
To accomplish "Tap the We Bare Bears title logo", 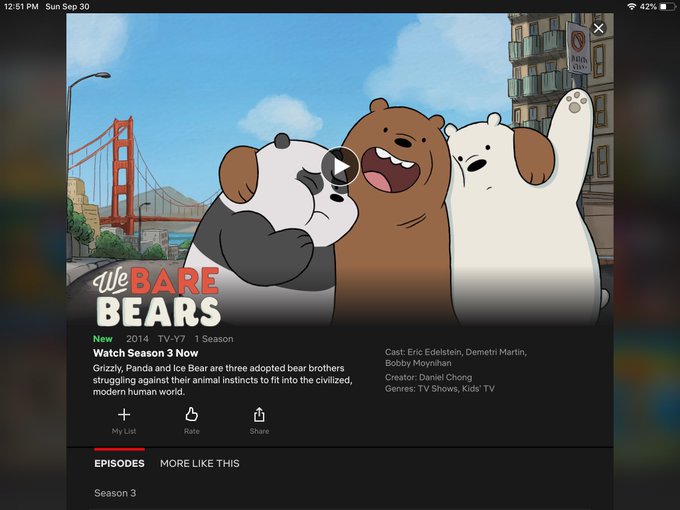I will tap(157, 297).
